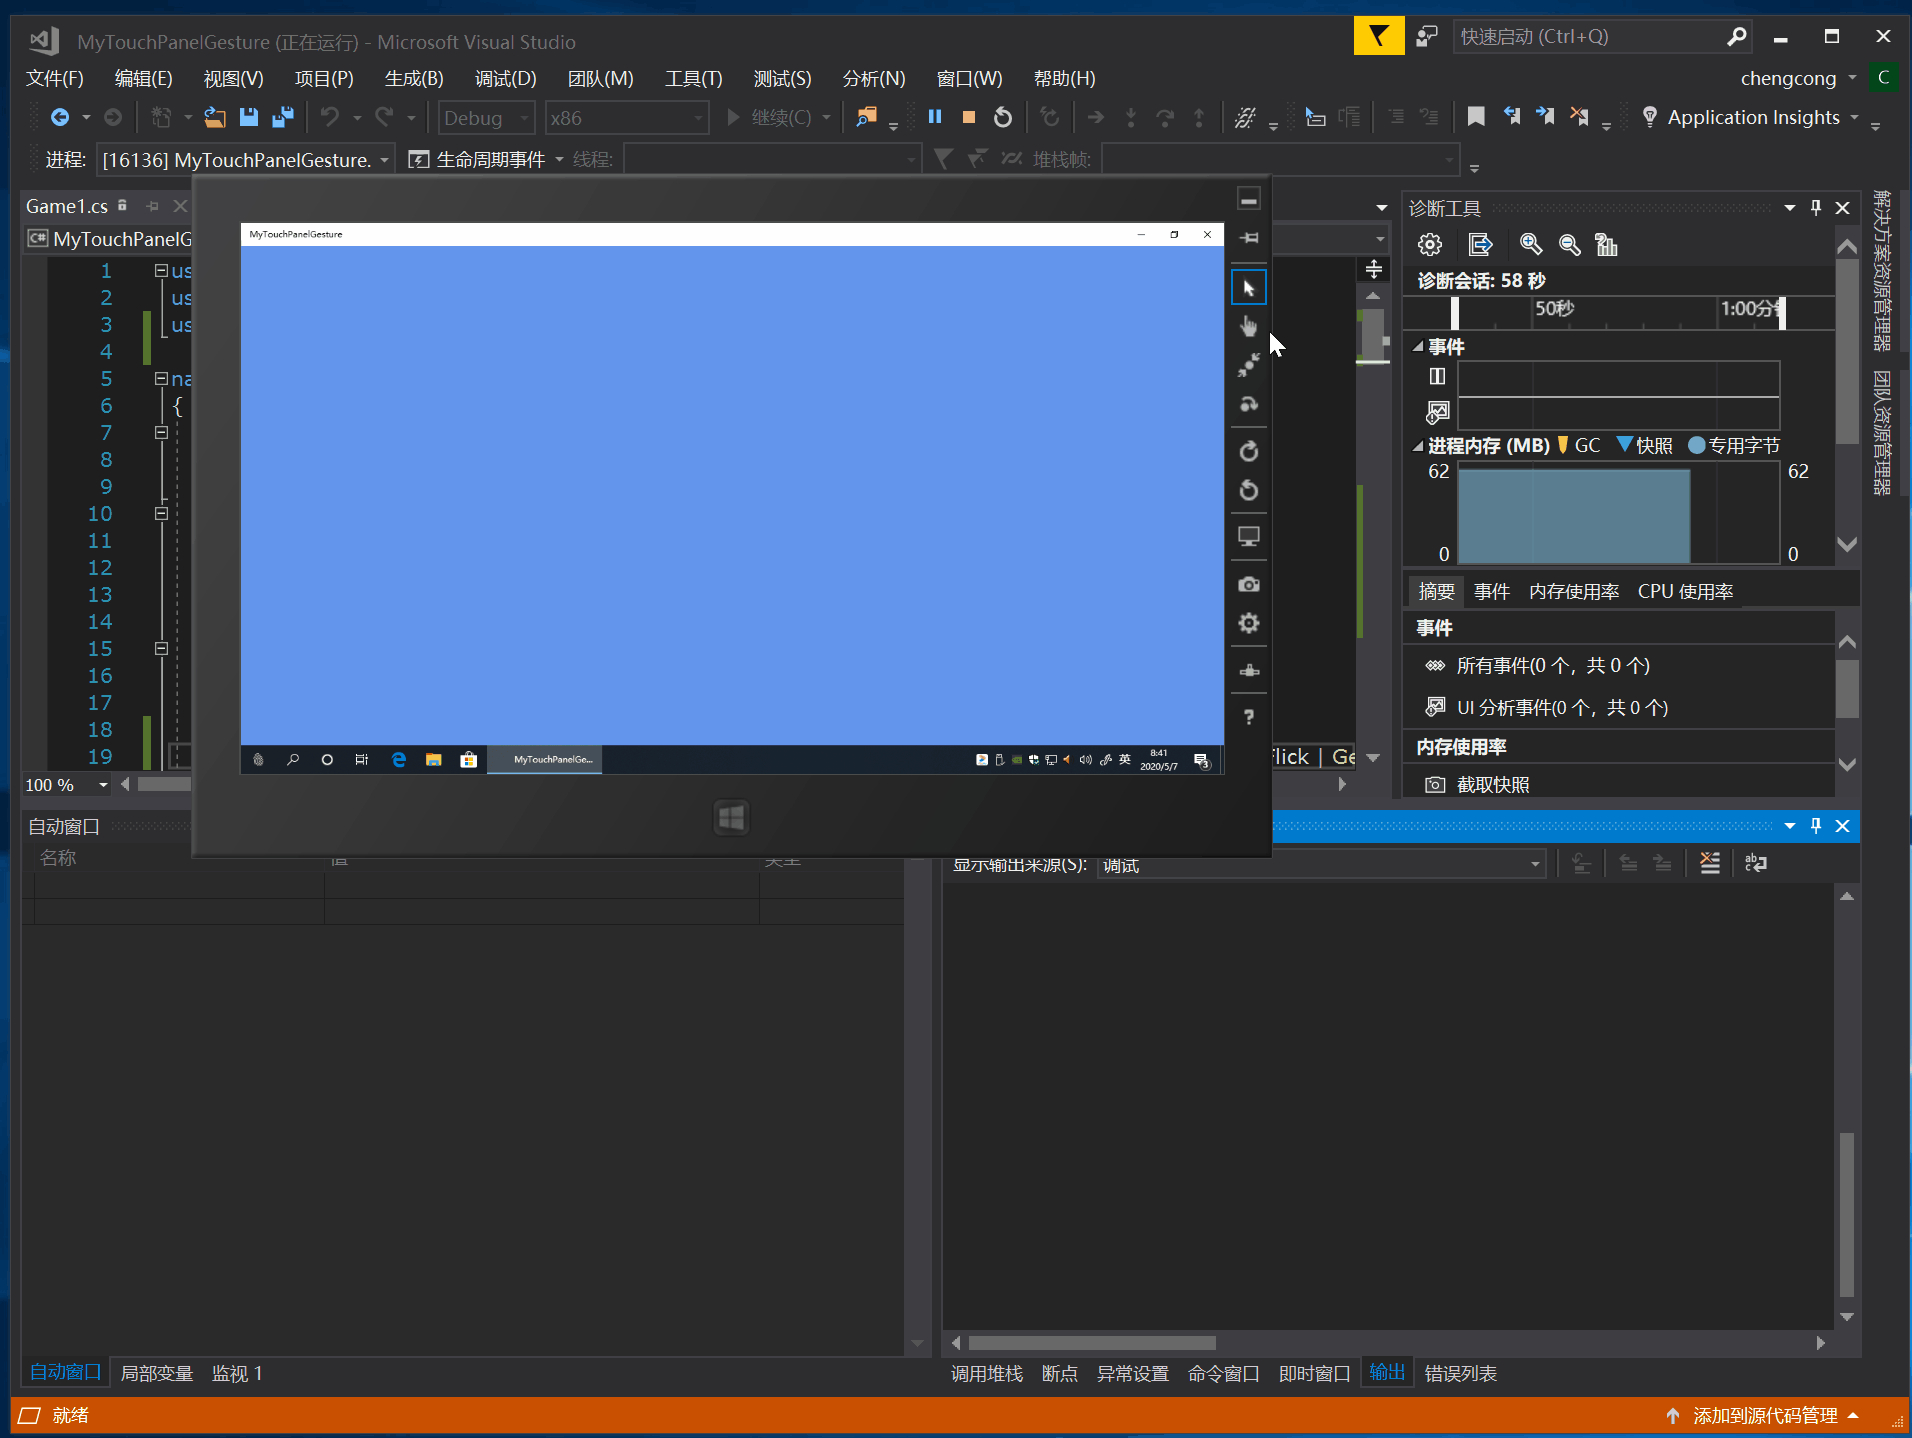
Task: Collapse the 进程内存 (MB) section
Action: 1418,446
